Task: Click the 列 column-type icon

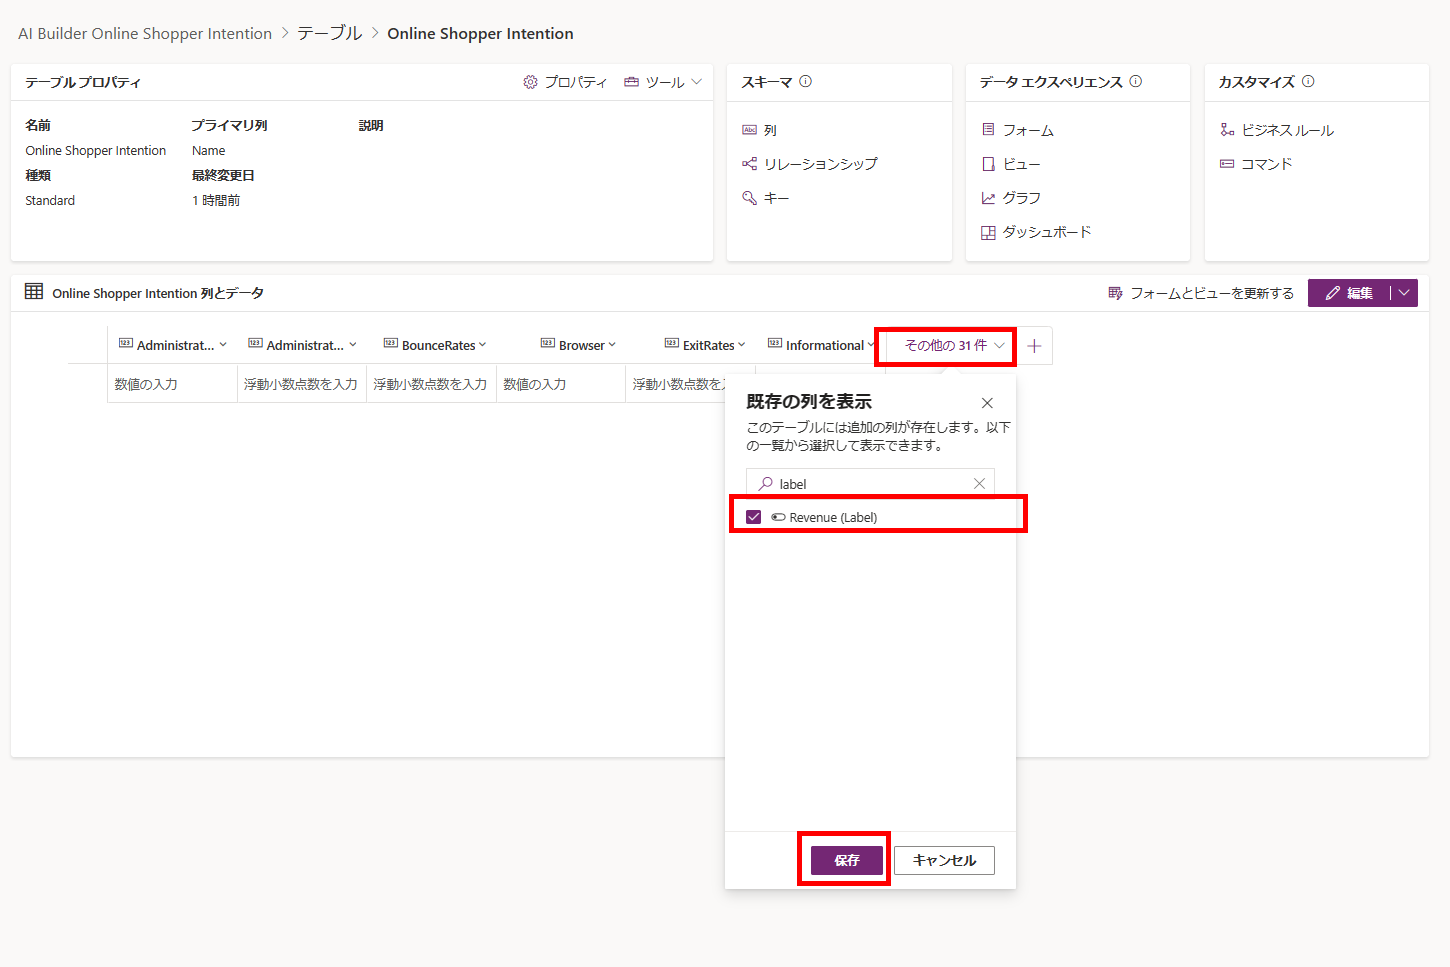Action: point(749,130)
